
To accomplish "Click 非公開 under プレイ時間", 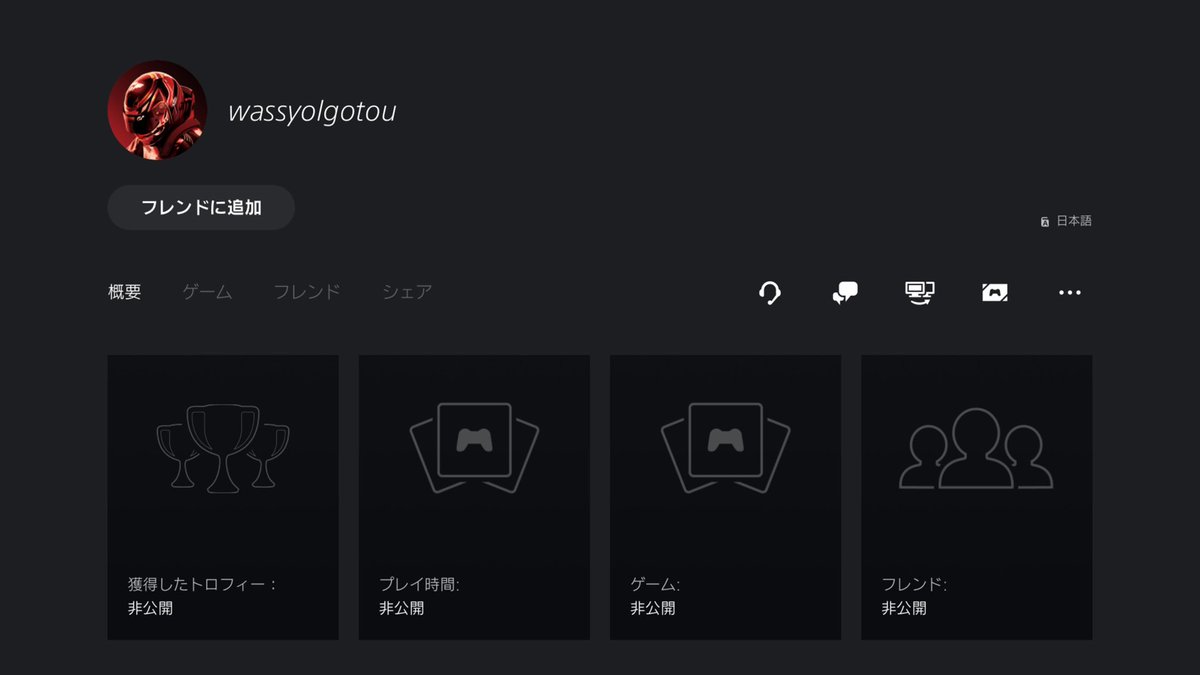I will [401, 608].
